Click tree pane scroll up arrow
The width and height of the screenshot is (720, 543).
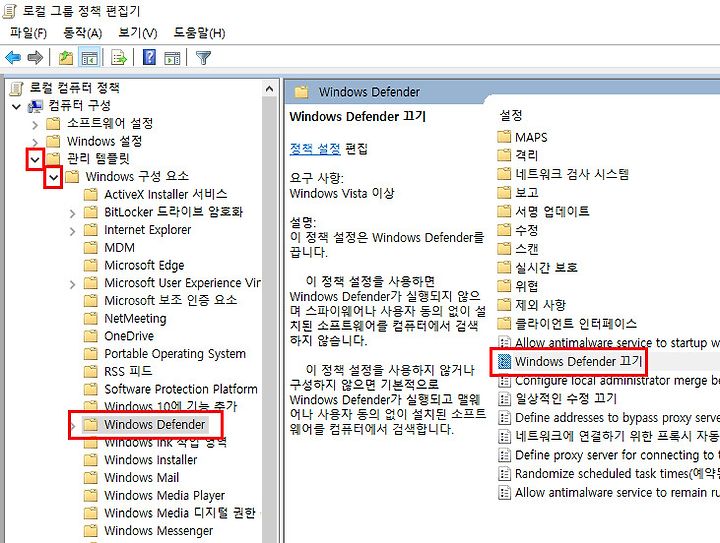click(270, 89)
